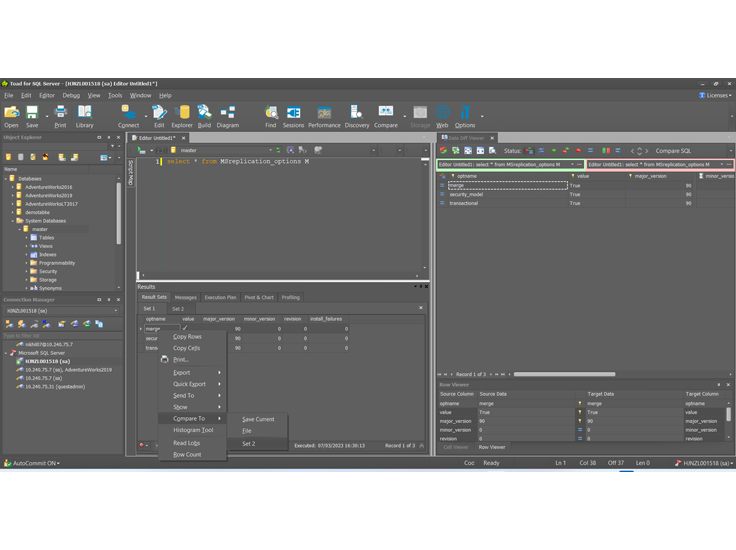Click the Print toolbar icon

[60, 116]
